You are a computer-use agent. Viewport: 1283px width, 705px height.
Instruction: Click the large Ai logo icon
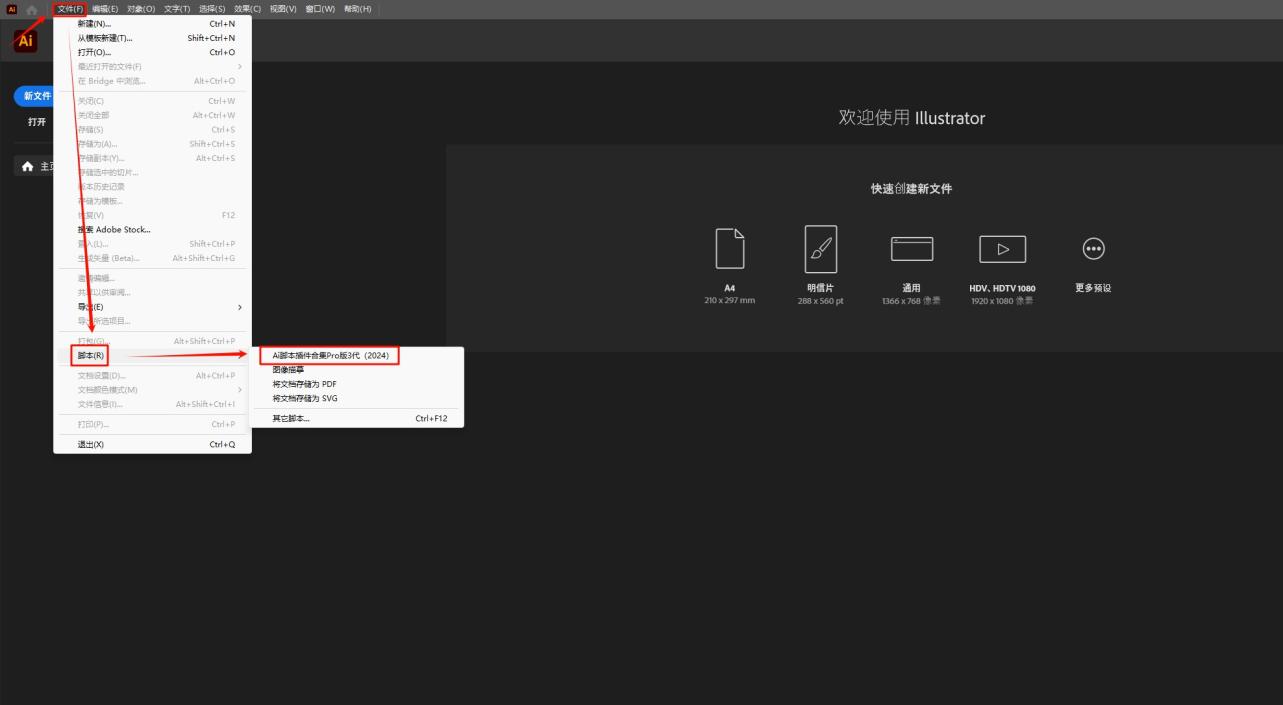(26, 41)
